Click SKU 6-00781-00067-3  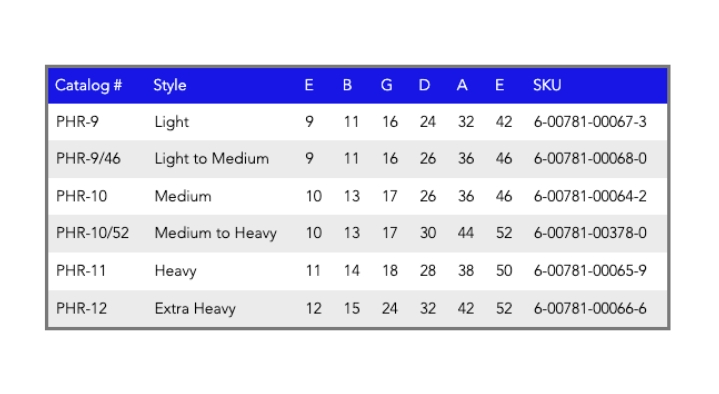[590, 122]
